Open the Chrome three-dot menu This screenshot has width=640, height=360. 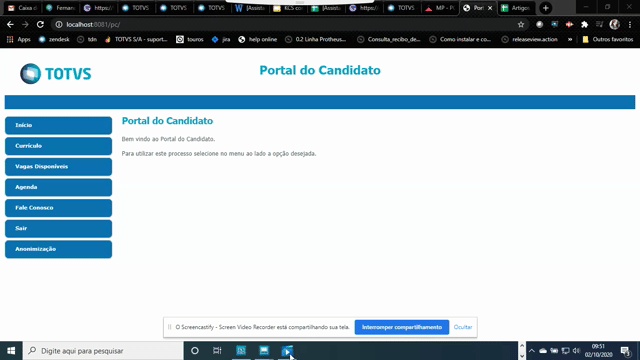tap(630, 24)
